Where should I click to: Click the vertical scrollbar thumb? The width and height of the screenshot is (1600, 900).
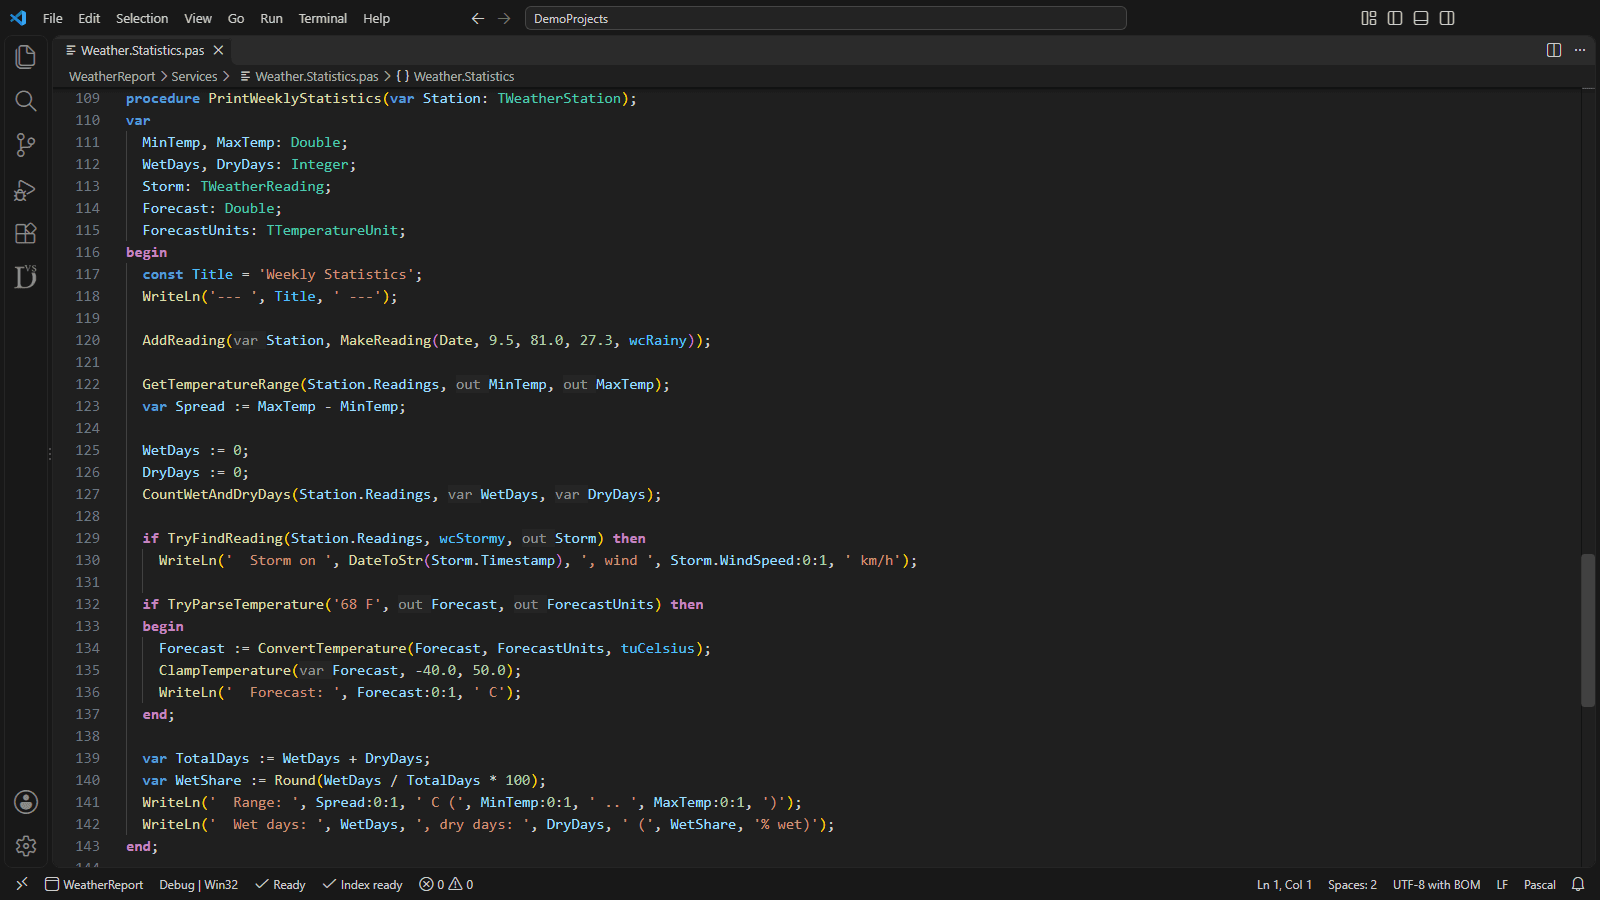click(x=1588, y=630)
